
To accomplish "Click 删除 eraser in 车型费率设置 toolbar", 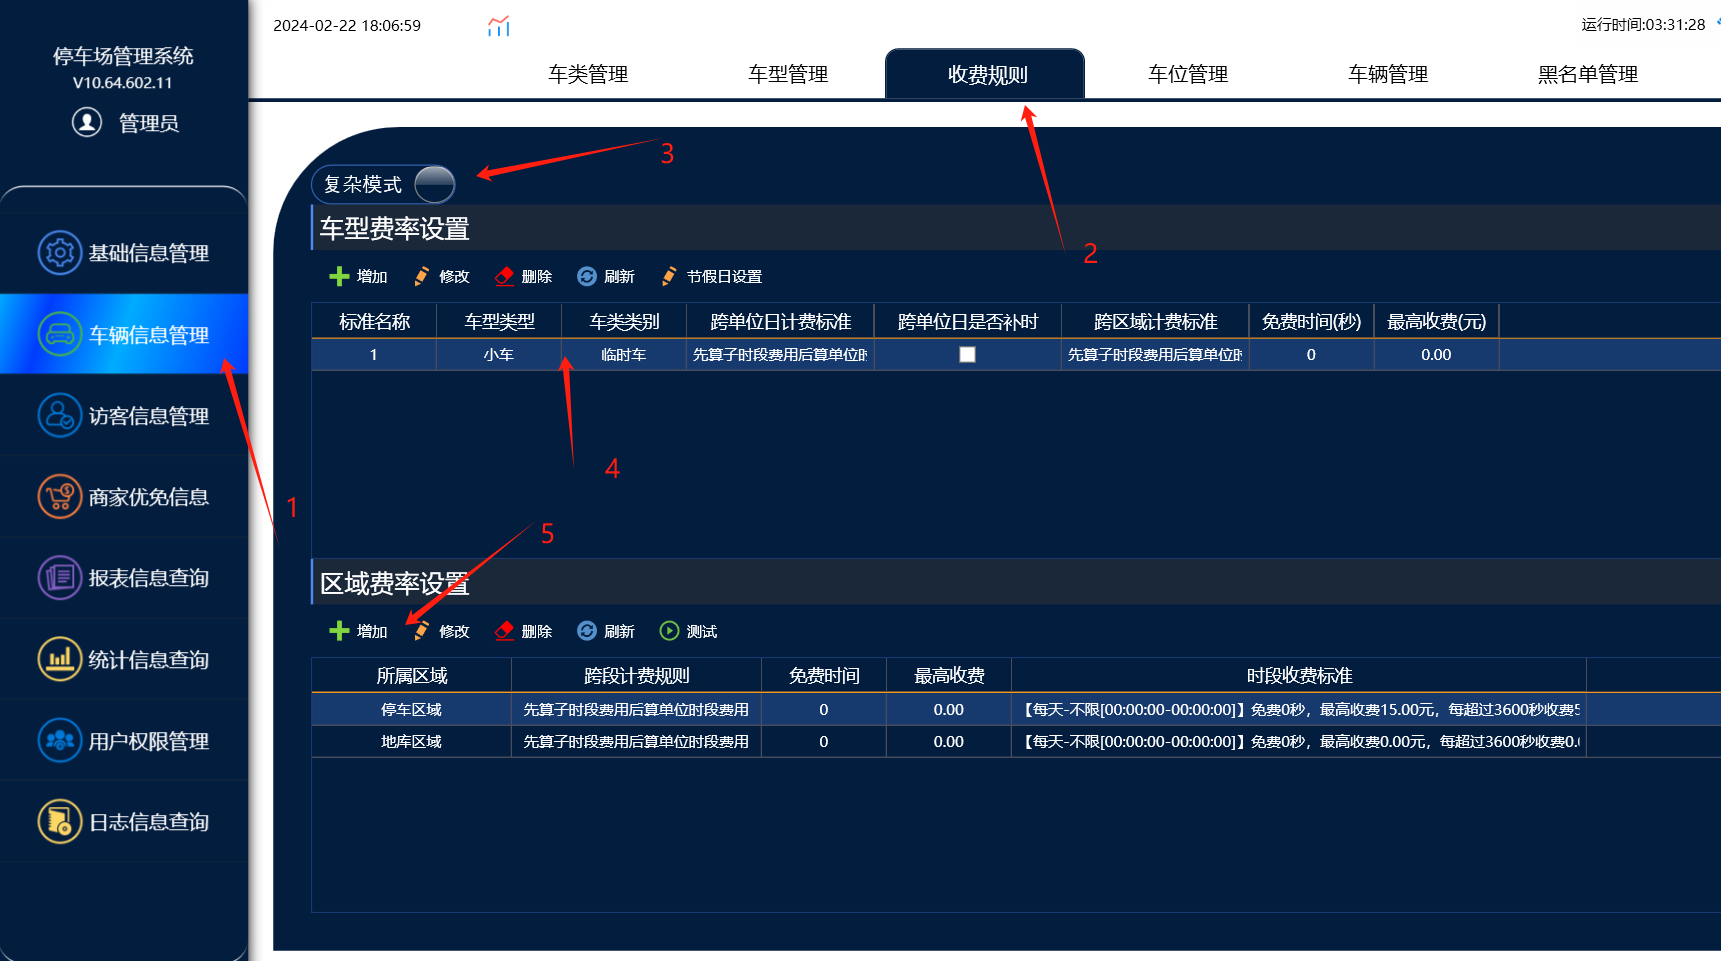I will point(523,276).
